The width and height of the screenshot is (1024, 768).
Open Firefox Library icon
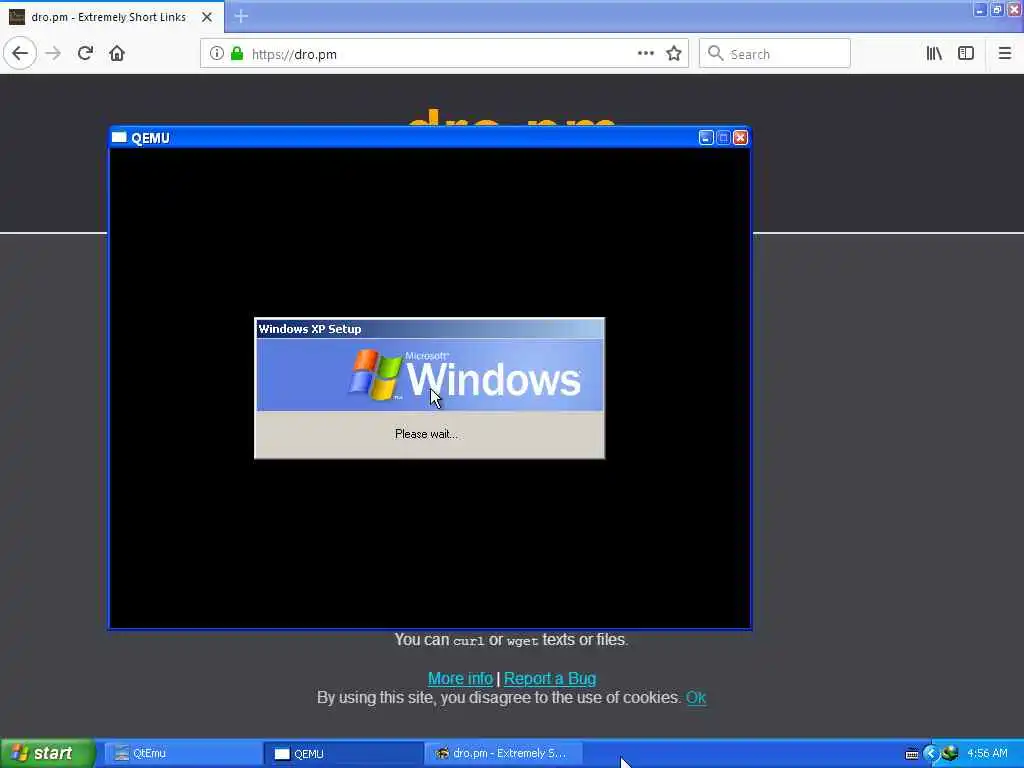click(x=934, y=54)
